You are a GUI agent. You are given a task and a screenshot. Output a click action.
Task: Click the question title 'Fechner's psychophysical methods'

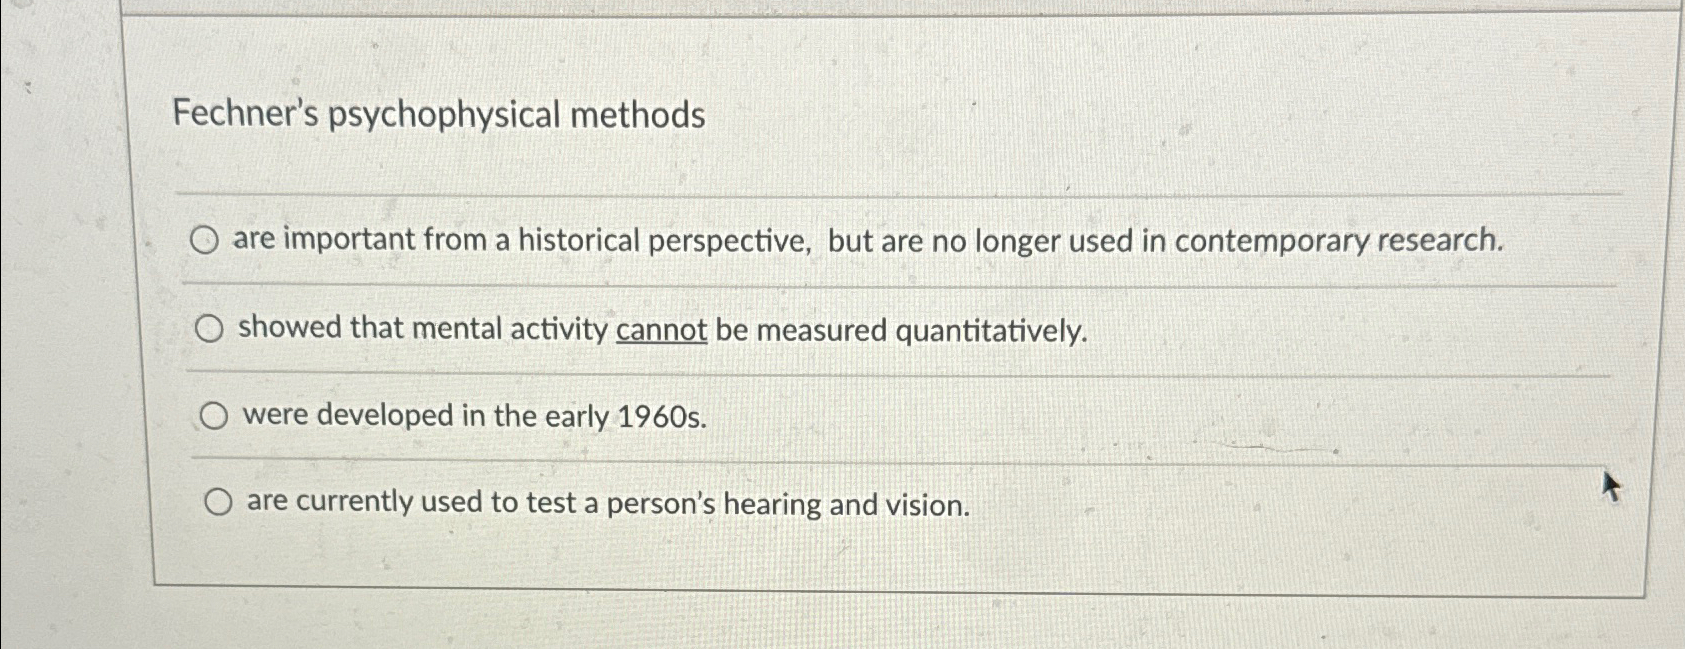tap(440, 115)
